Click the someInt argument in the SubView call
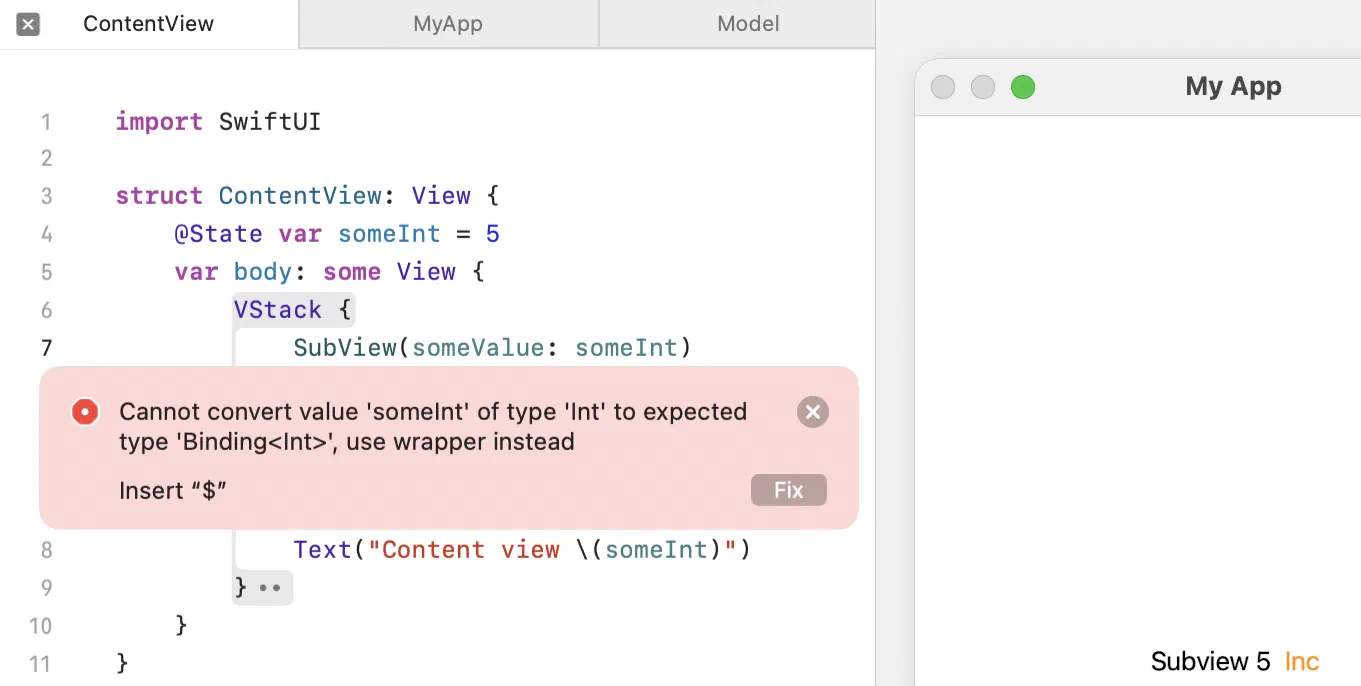 (x=626, y=348)
